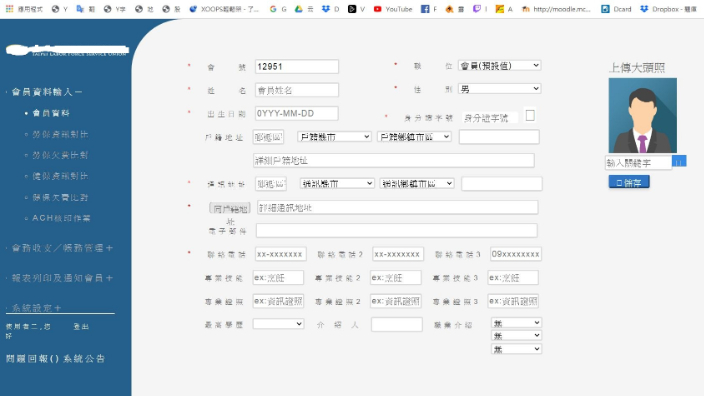Open the 最高學歷 education dropdown
Image resolution: width=704 pixels, height=396 pixels.
pyautogui.click(x=278, y=324)
